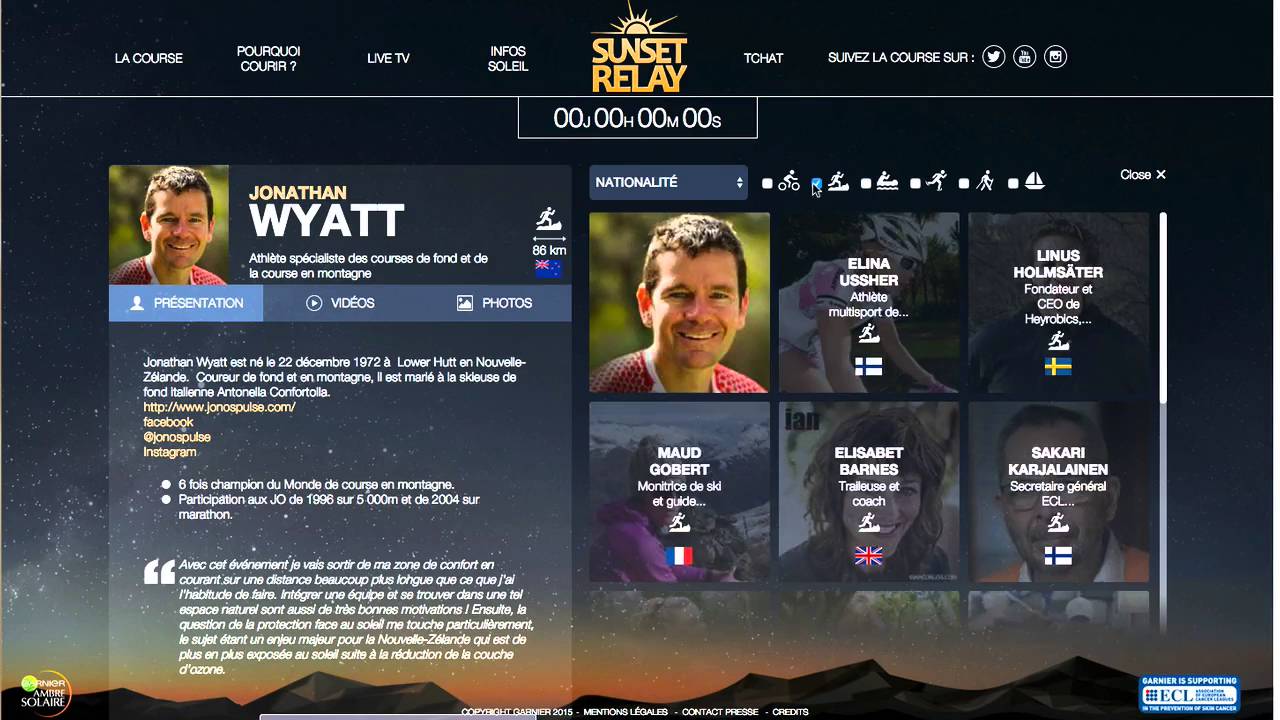This screenshot has height=720, width=1280.
Task: Open the Mentions Légales footer link
Action: coord(625,712)
